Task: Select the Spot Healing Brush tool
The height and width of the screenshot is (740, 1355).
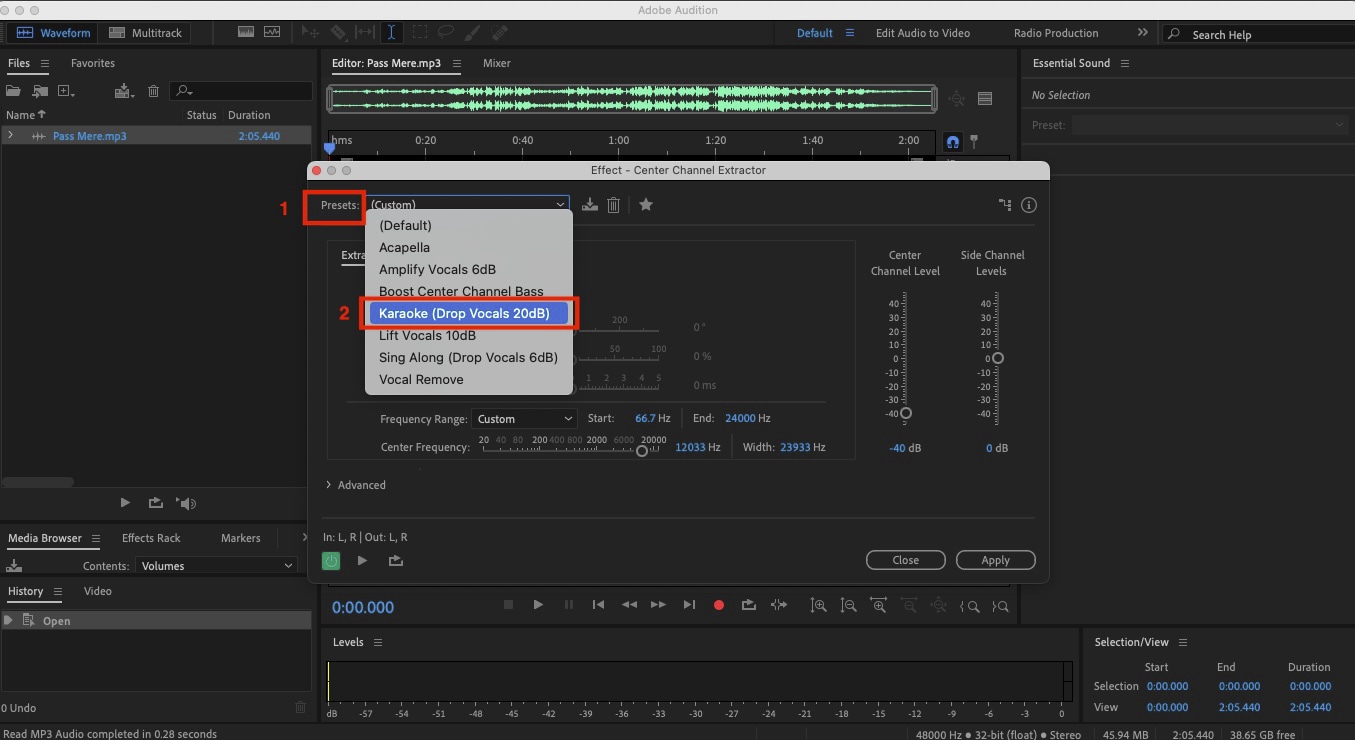Action: coord(500,32)
